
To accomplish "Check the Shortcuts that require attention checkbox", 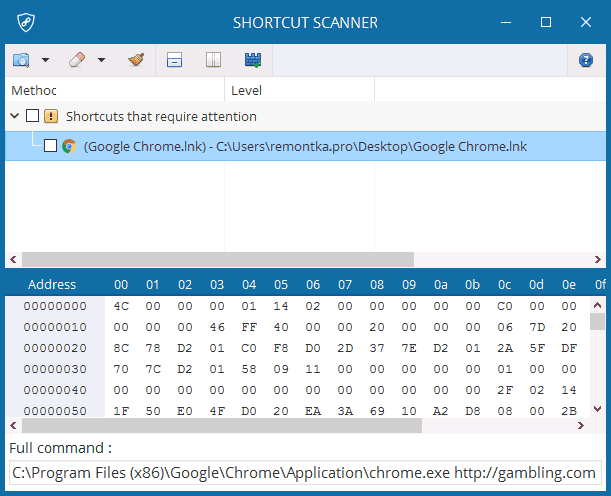I will pyautogui.click(x=32, y=116).
